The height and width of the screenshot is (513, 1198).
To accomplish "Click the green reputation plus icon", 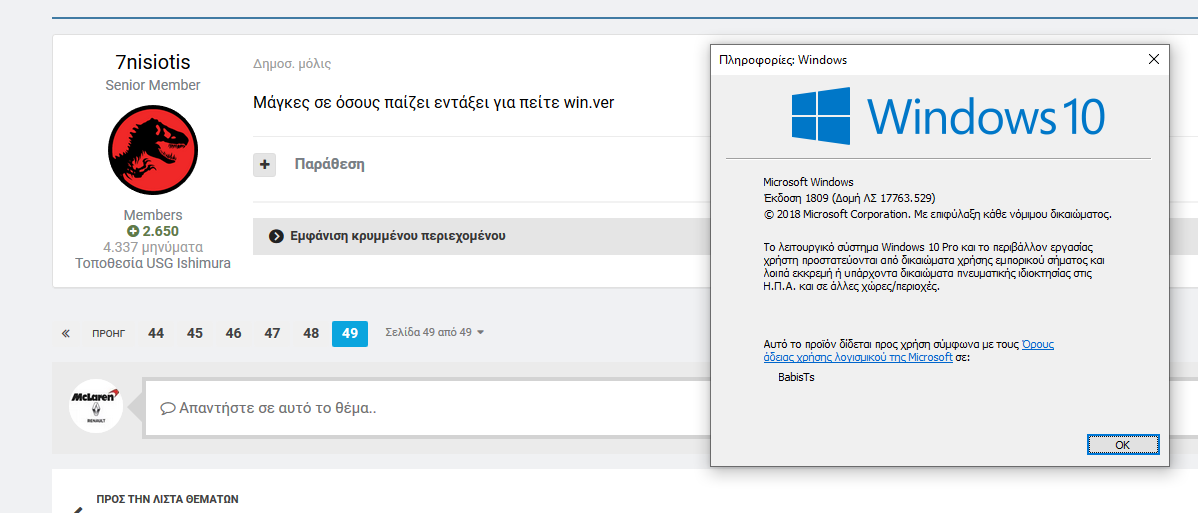I will pos(133,231).
